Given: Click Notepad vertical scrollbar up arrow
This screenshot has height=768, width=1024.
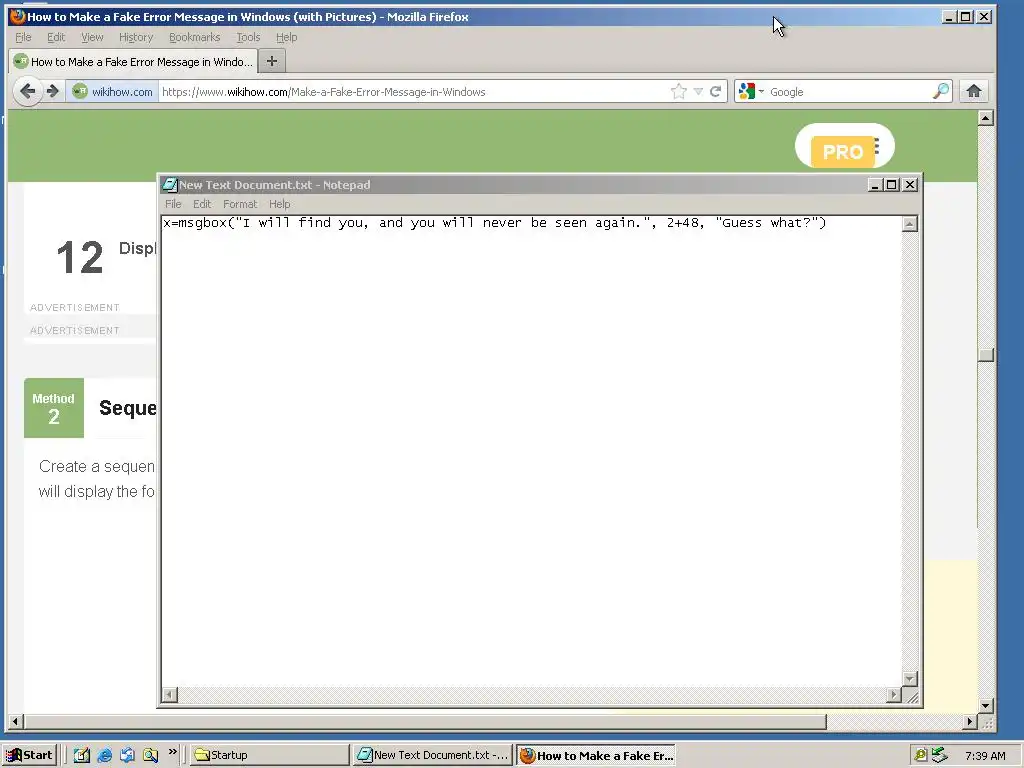Looking at the screenshot, I should (x=910, y=224).
